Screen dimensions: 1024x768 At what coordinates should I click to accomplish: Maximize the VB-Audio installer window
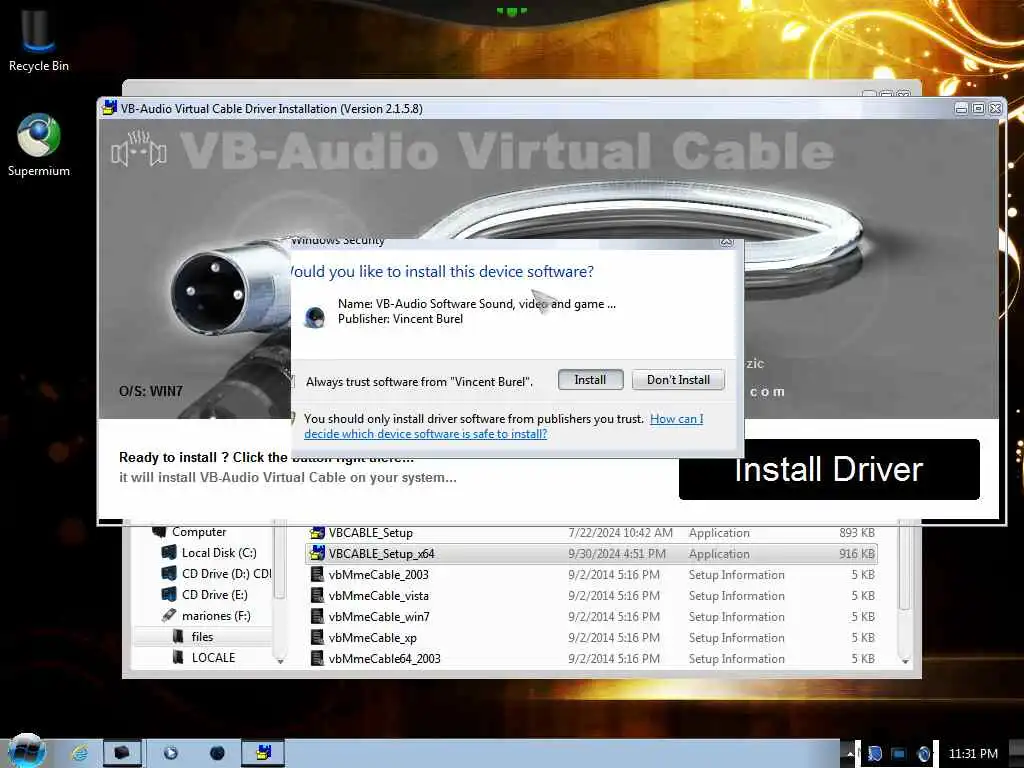click(x=978, y=108)
